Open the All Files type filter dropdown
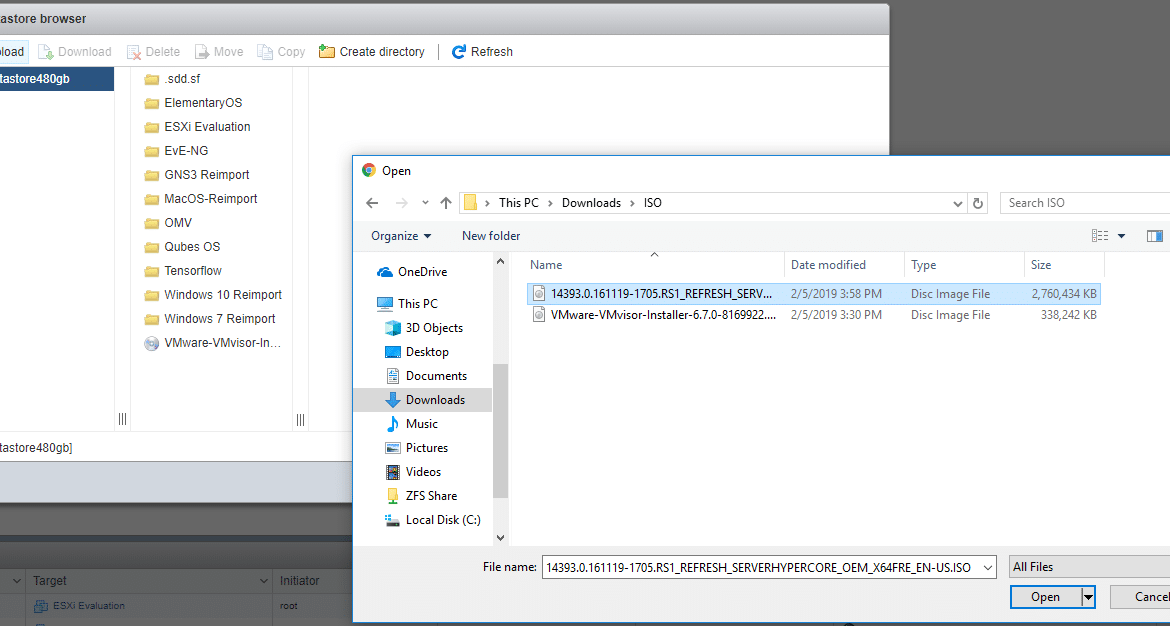 pyautogui.click(x=1089, y=567)
